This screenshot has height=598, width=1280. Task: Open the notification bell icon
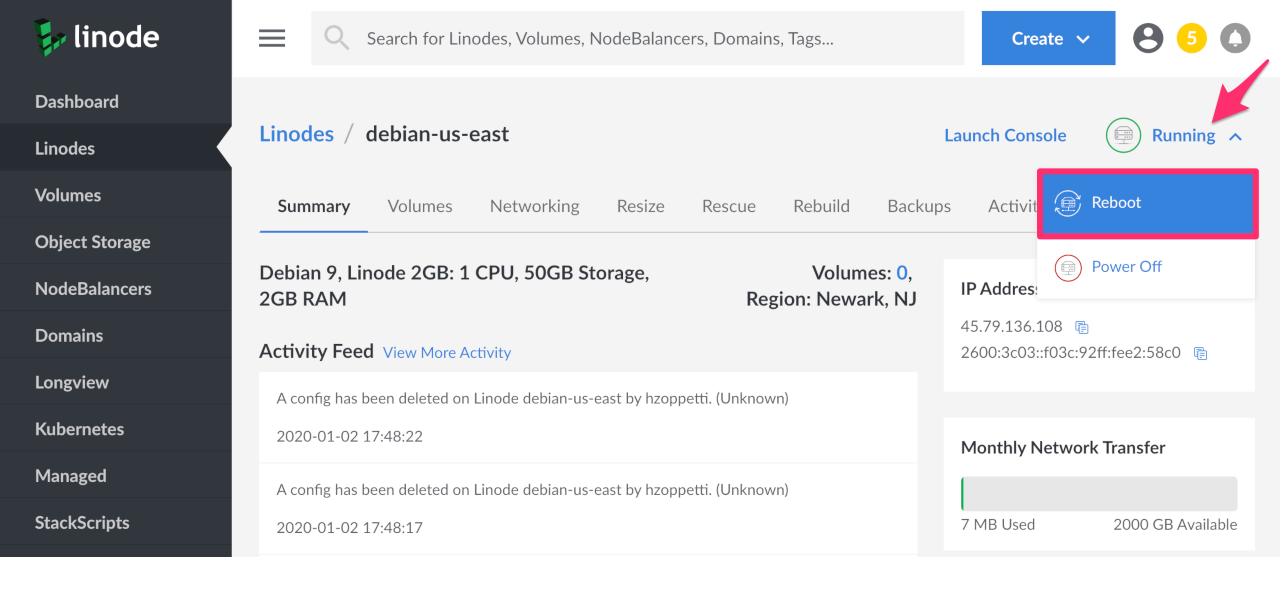coord(1235,38)
